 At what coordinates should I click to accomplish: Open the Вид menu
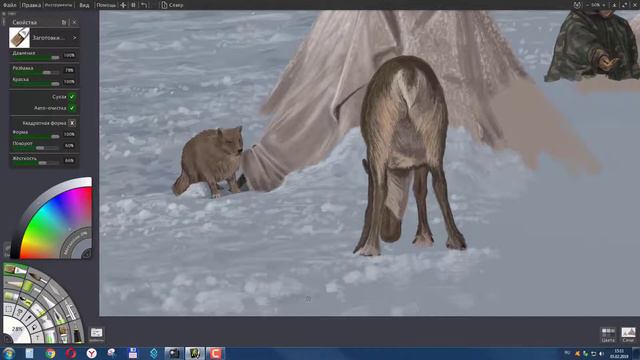pyautogui.click(x=84, y=5)
